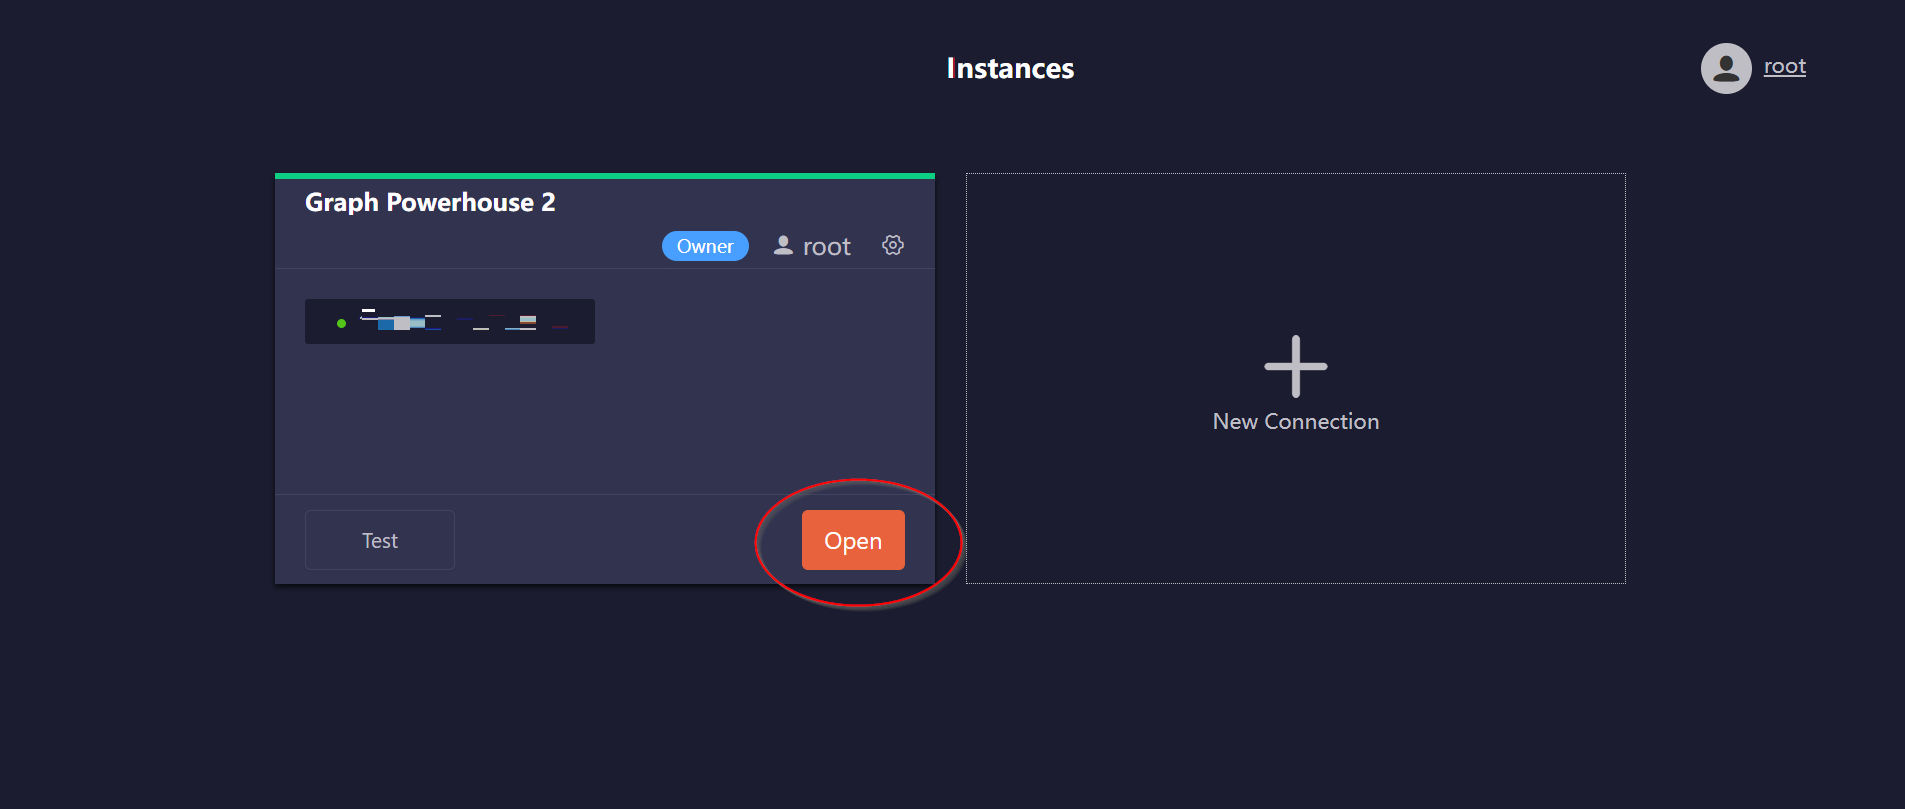1905x809 pixels.
Task: Open settings gear for Graph Powerhouse 2
Action: (x=893, y=245)
